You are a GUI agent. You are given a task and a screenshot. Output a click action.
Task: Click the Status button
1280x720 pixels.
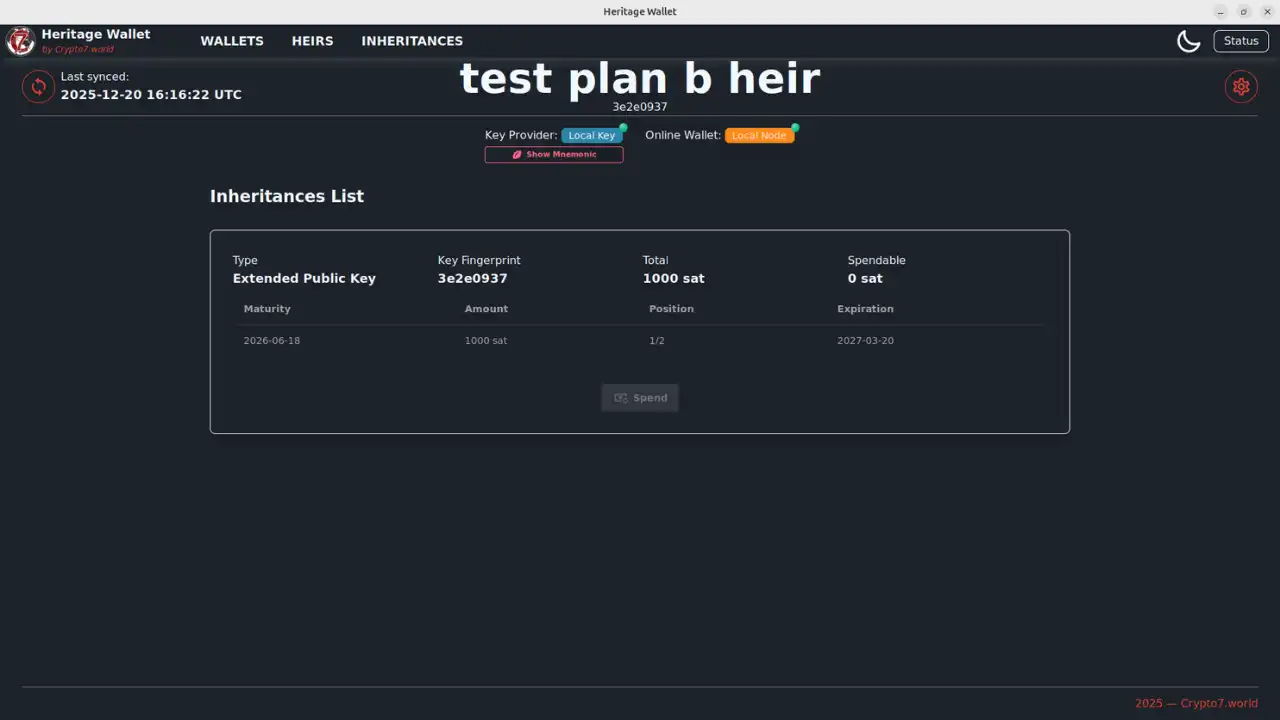click(1240, 41)
